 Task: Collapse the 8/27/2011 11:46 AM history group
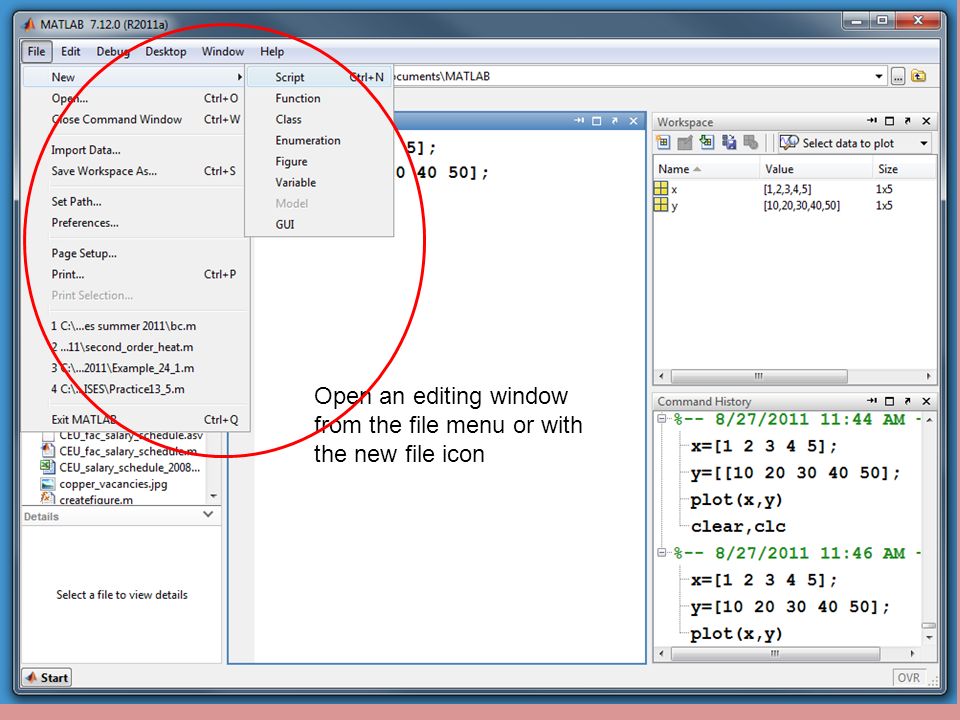[x=661, y=552]
